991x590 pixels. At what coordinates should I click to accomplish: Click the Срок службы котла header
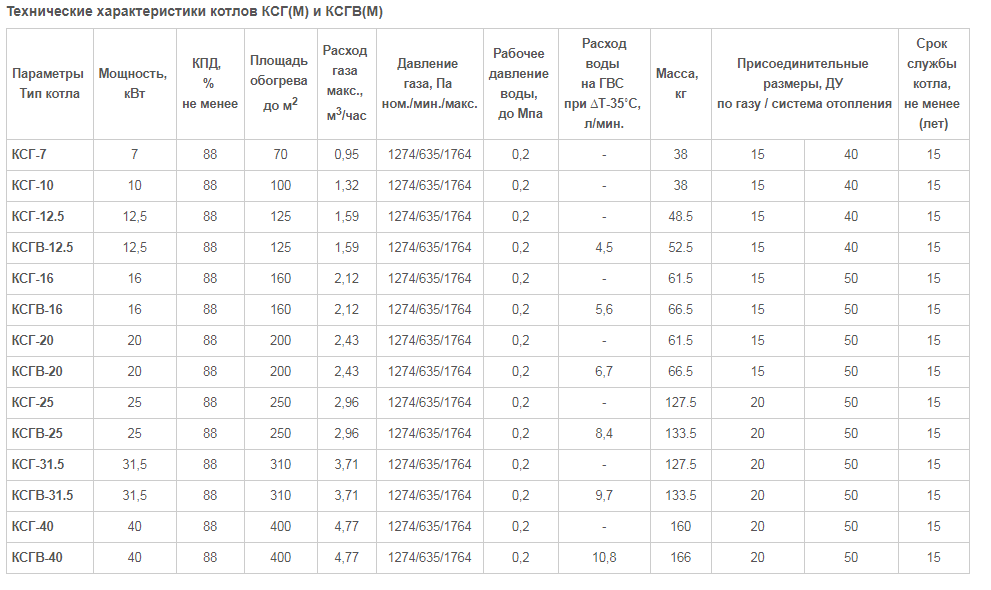coord(933,83)
